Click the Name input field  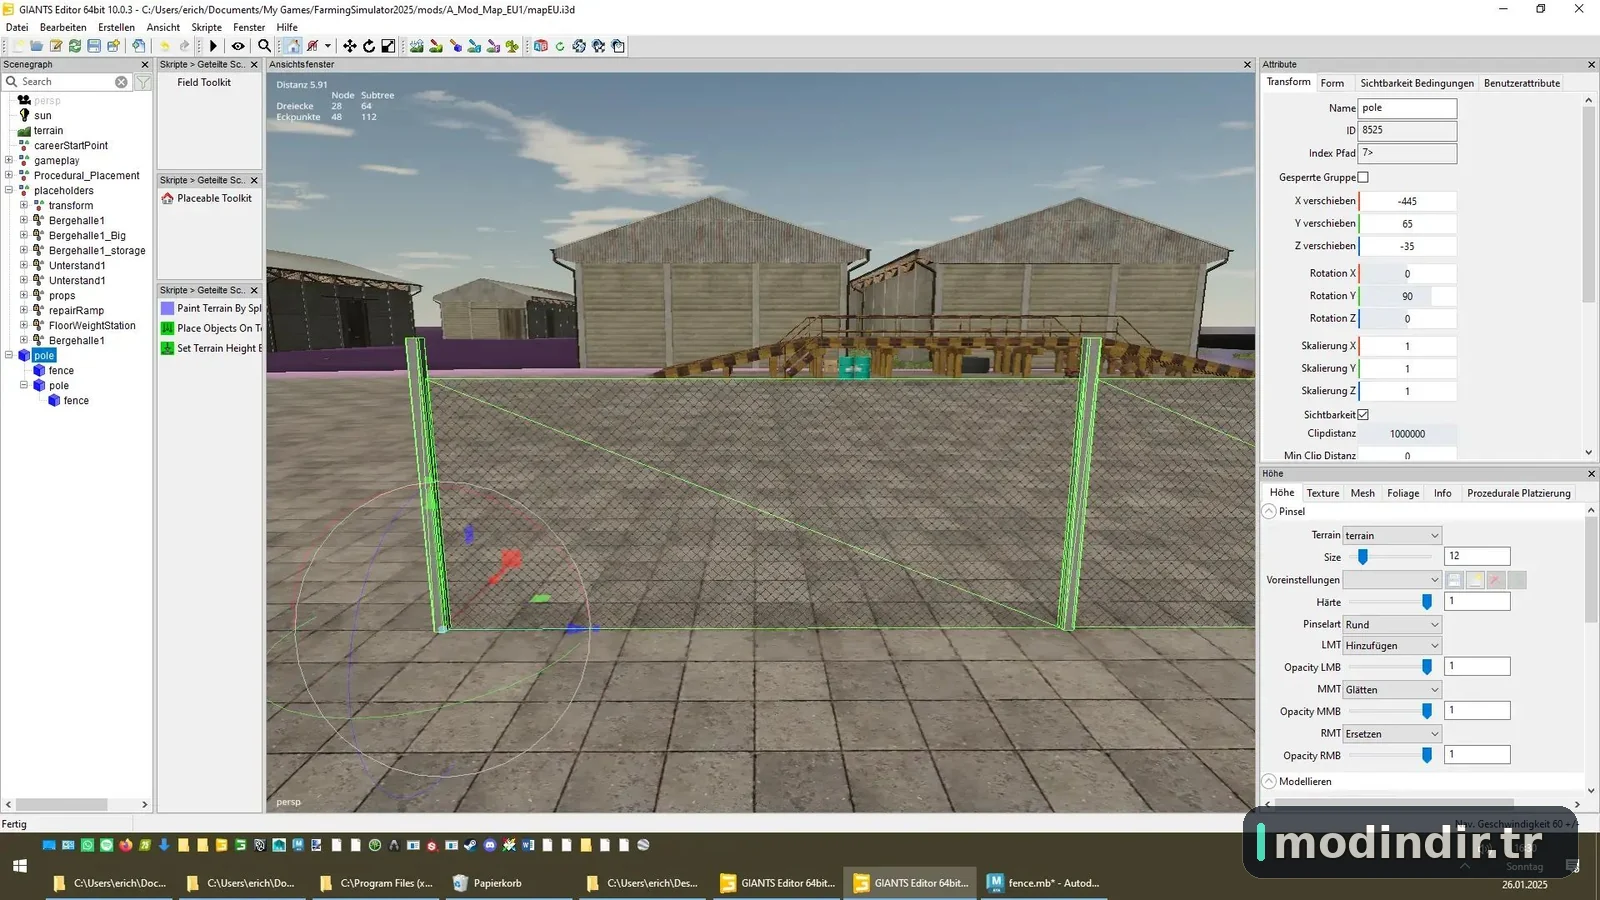[x=1407, y=108]
